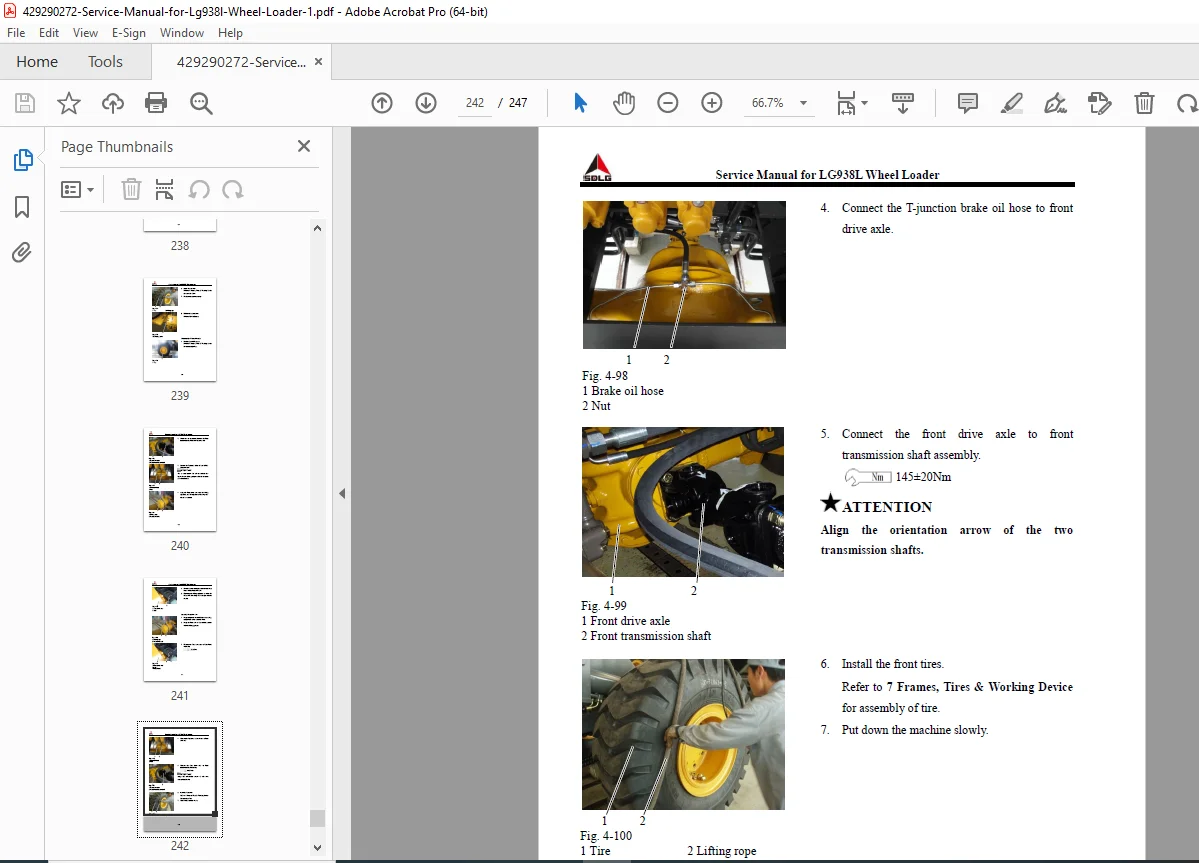Image resolution: width=1199 pixels, height=863 pixels.
Task: Click the trash icon in the main toolbar
Action: [x=1144, y=102]
